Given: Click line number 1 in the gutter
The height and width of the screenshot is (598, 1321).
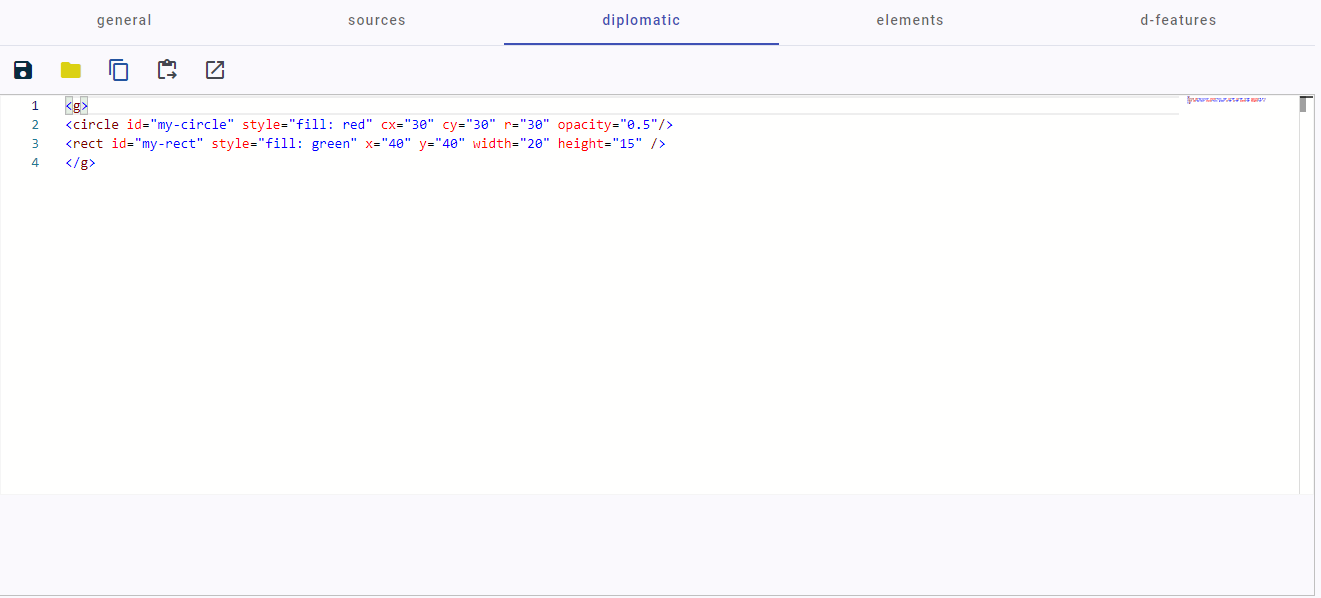Looking at the screenshot, I should point(35,106).
